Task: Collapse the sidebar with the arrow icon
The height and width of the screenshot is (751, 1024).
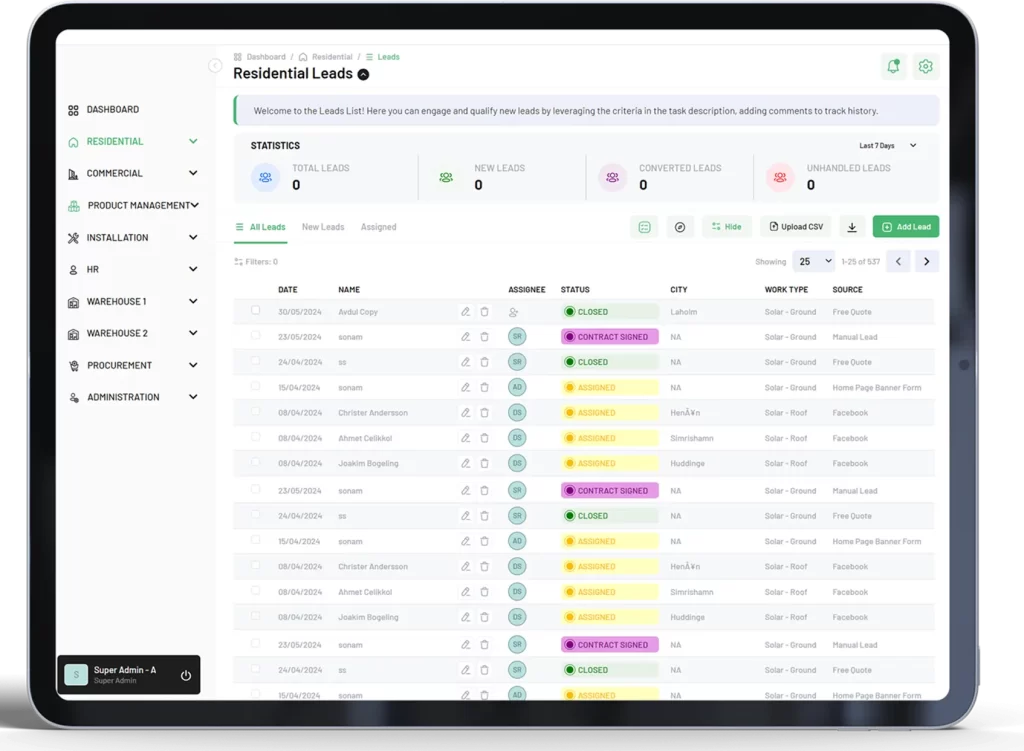Action: coord(215,66)
